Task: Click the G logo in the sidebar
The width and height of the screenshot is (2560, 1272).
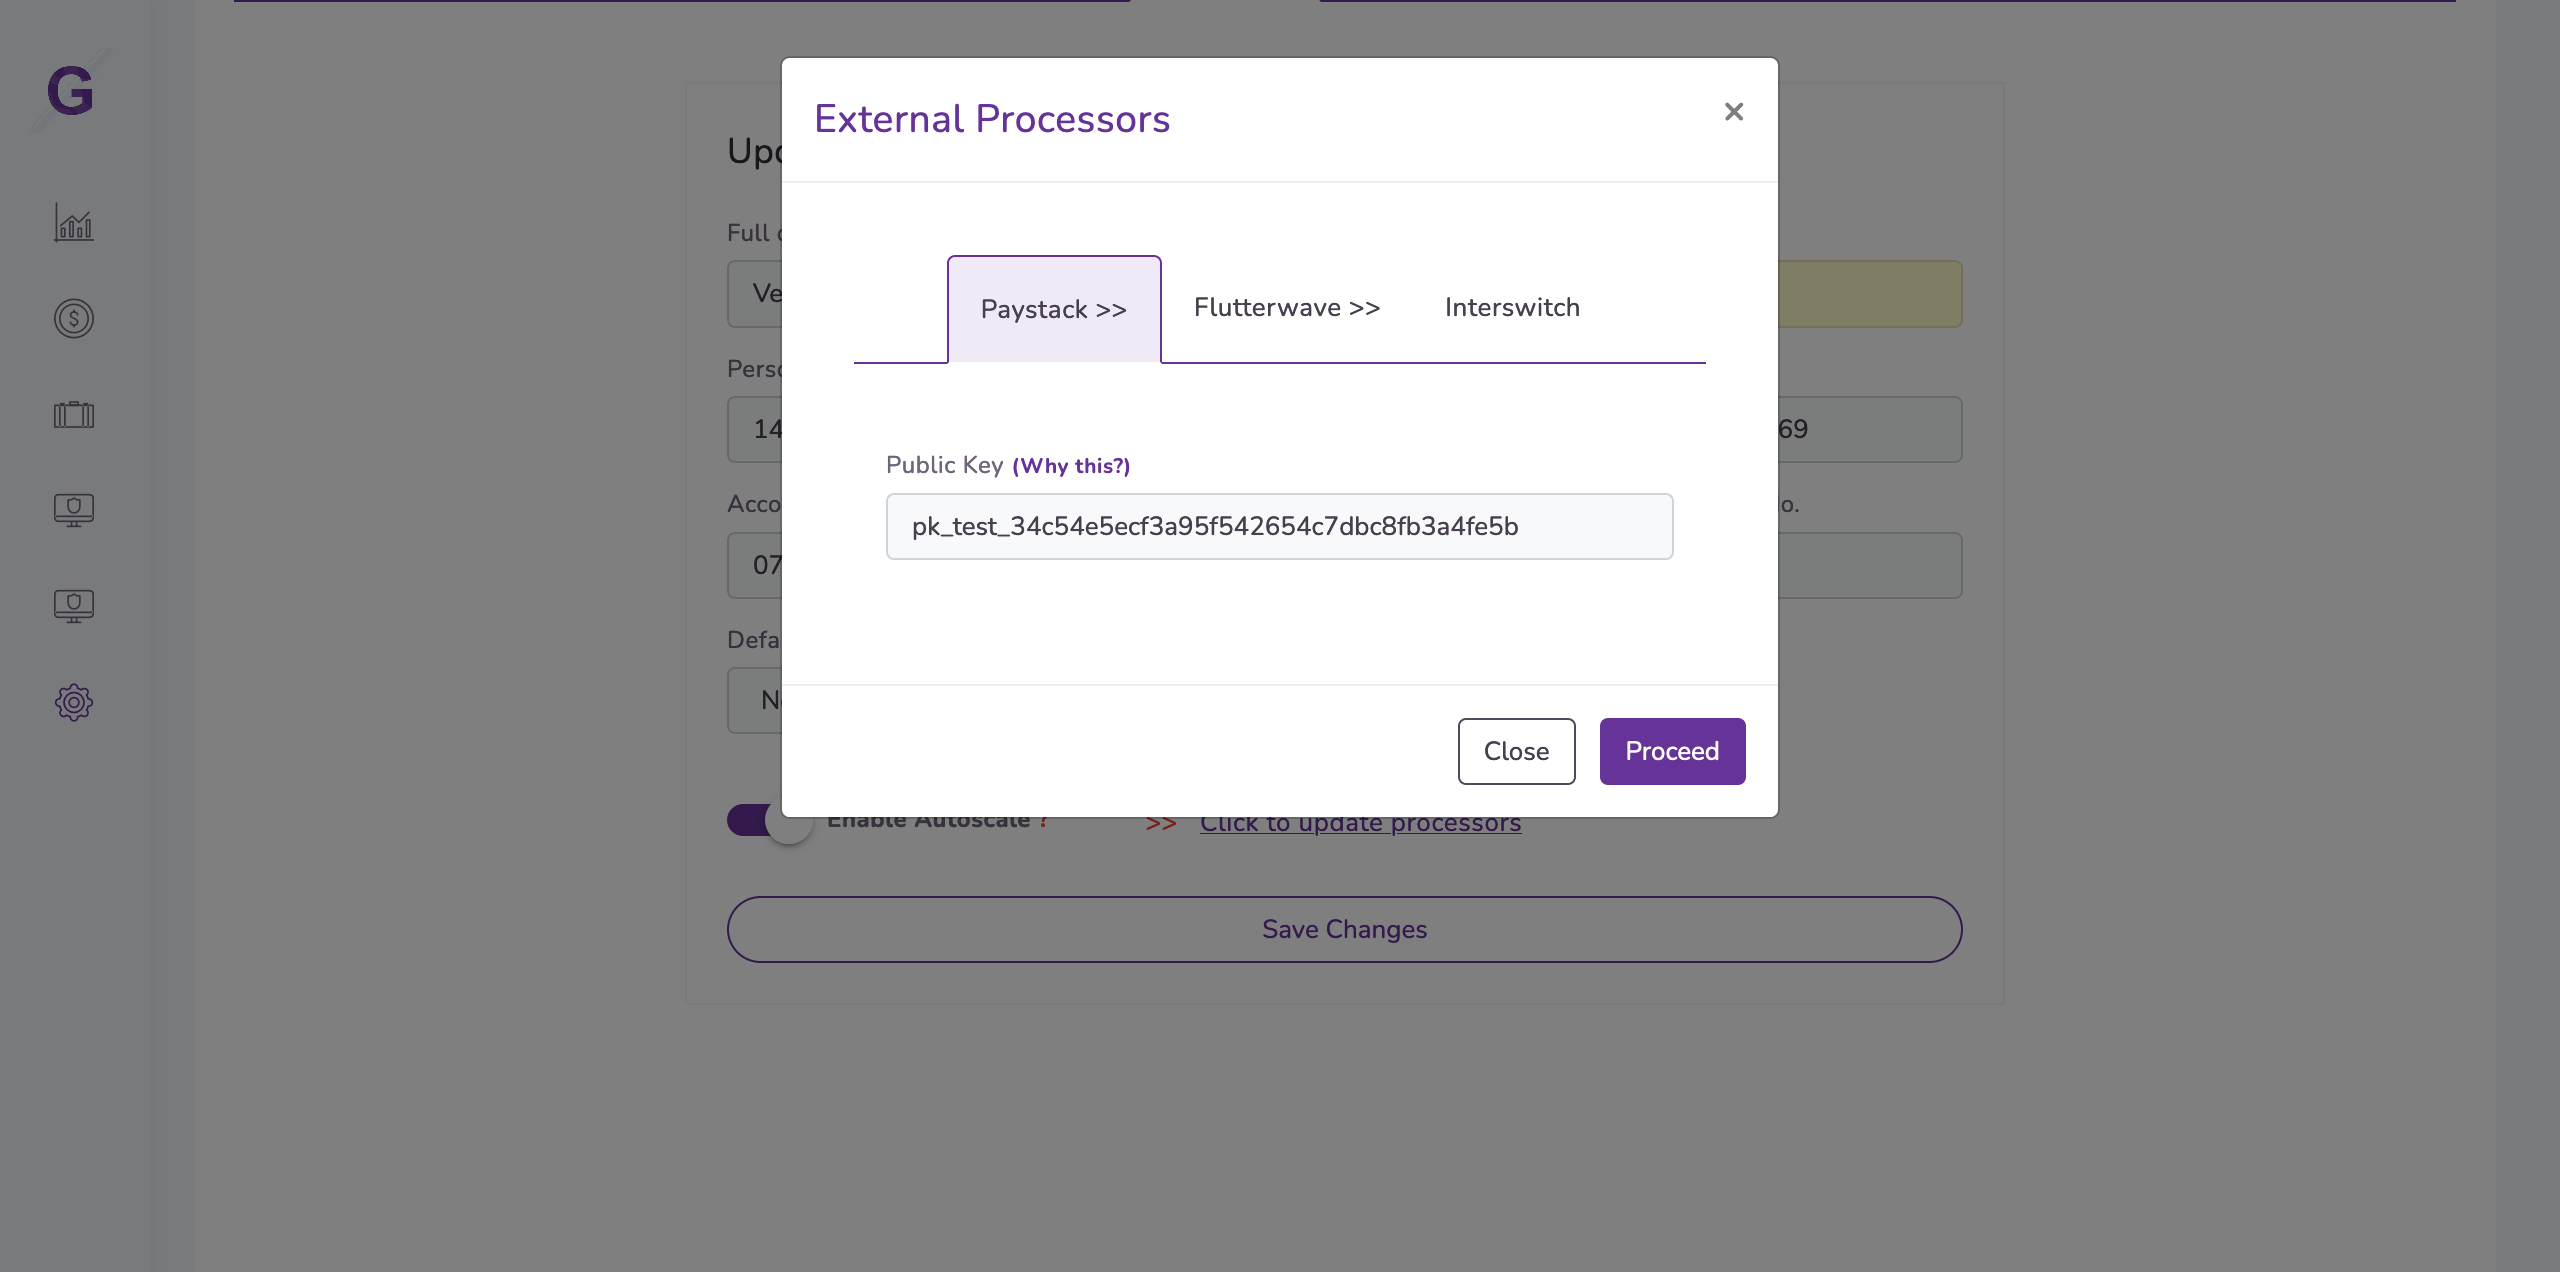Action: (70, 92)
